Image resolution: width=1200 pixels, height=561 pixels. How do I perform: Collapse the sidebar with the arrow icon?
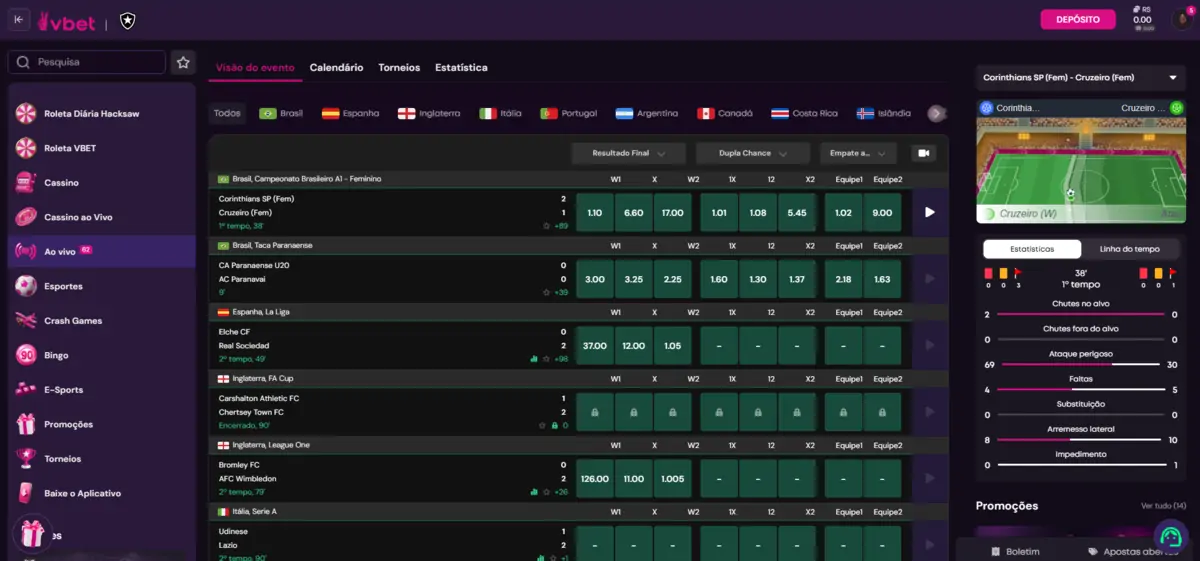[x=20, y=19]
